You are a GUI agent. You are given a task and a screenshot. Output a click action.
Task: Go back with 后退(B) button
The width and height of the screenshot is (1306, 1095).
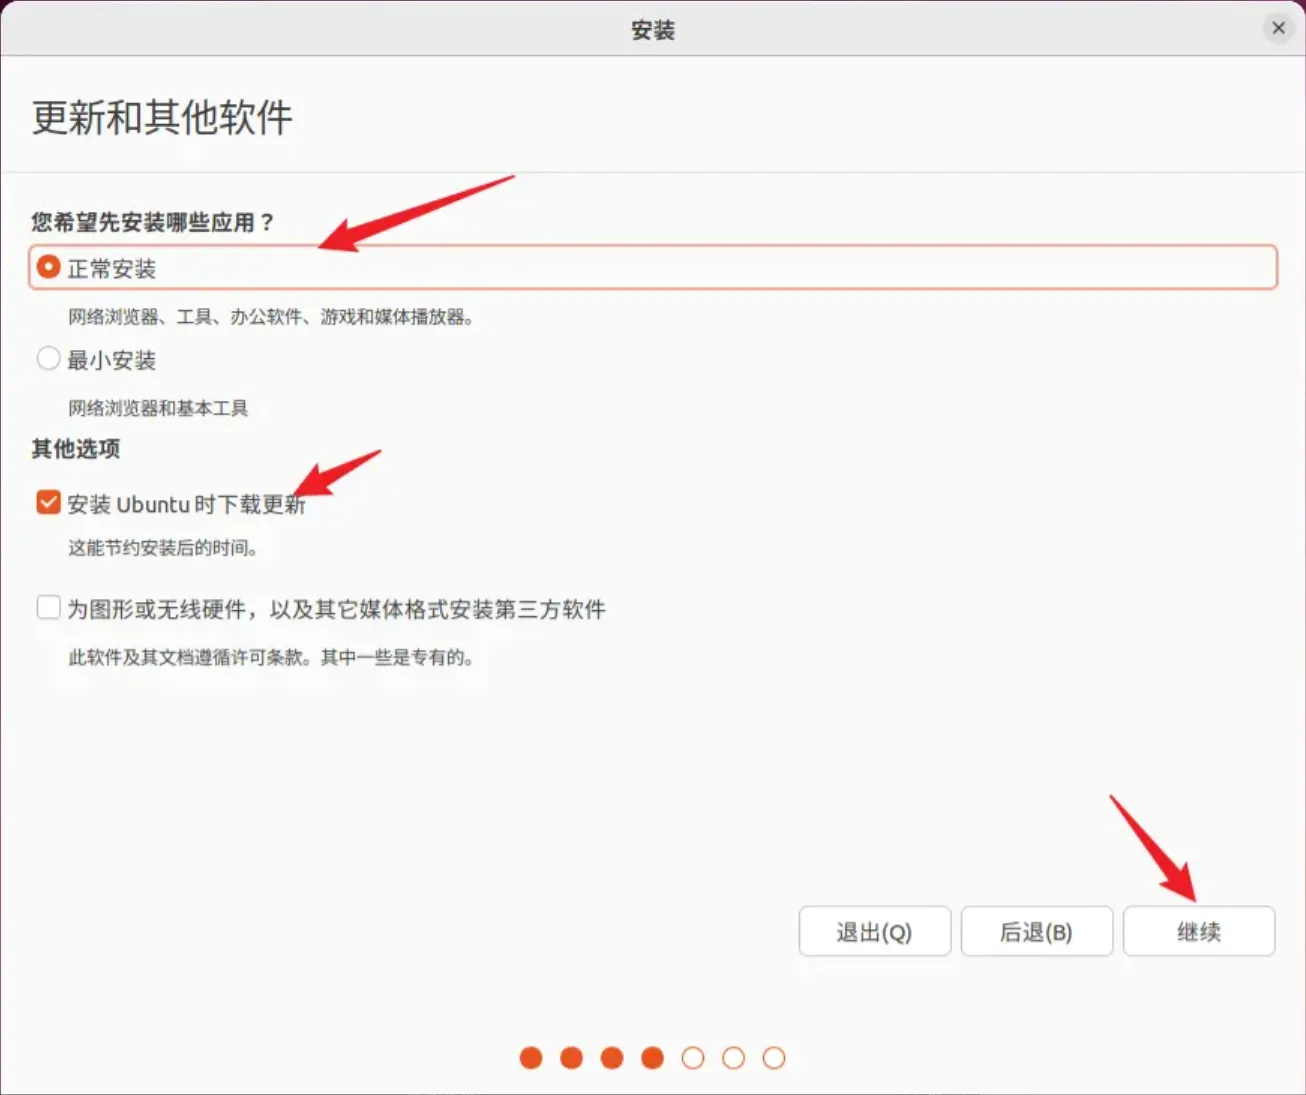pos(1036,932)
